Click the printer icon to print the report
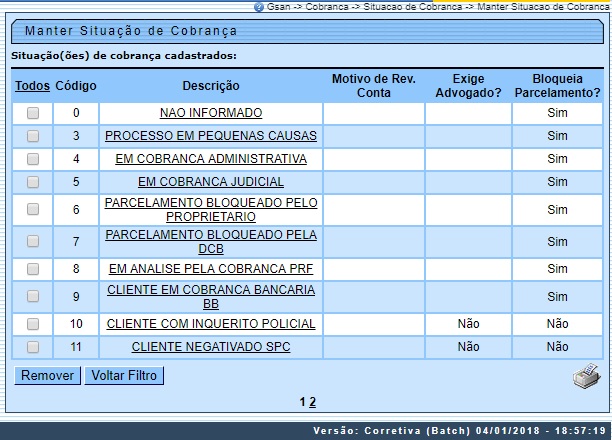Screen dimensions: 612x440 tap(586, 376)
